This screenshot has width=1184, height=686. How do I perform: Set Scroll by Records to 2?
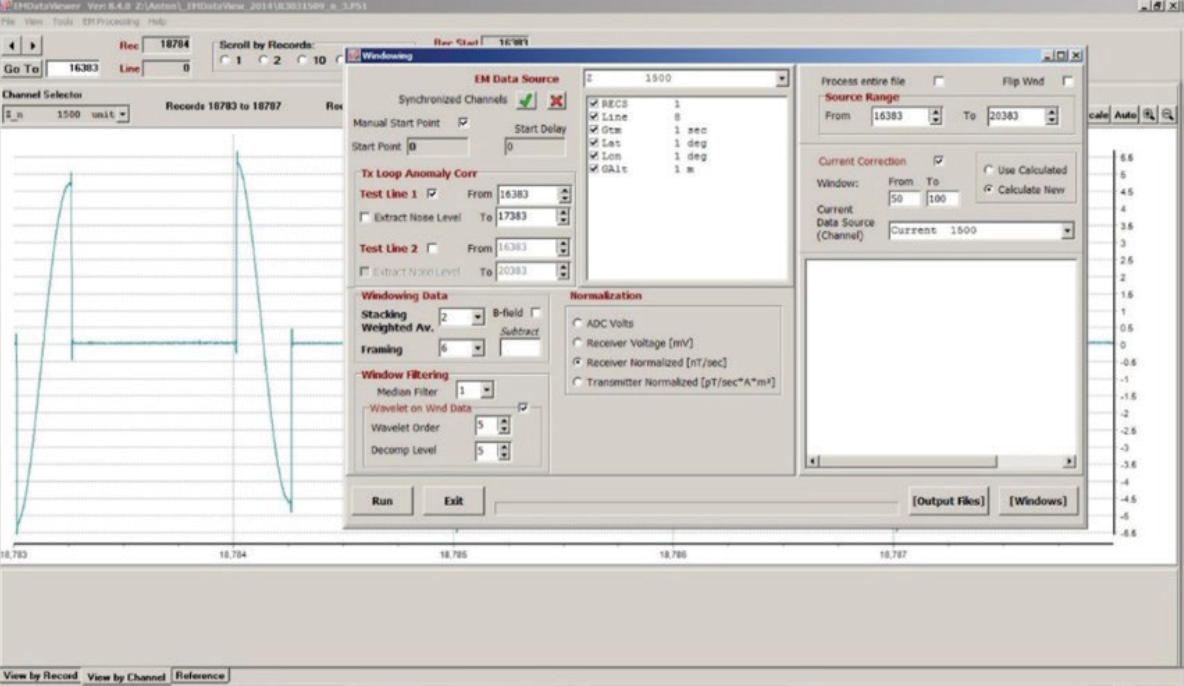(263, 60)
